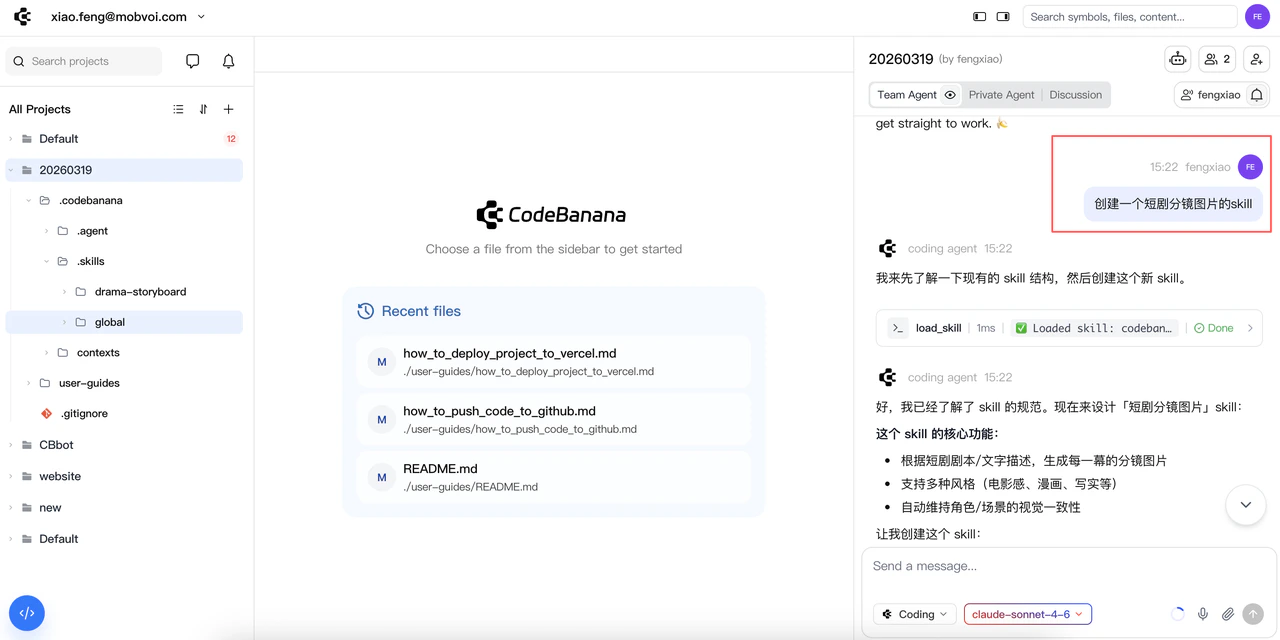Click the CodeBanana logo in top bar
The height and width of the screenshot is (640, 1280).
22,17
